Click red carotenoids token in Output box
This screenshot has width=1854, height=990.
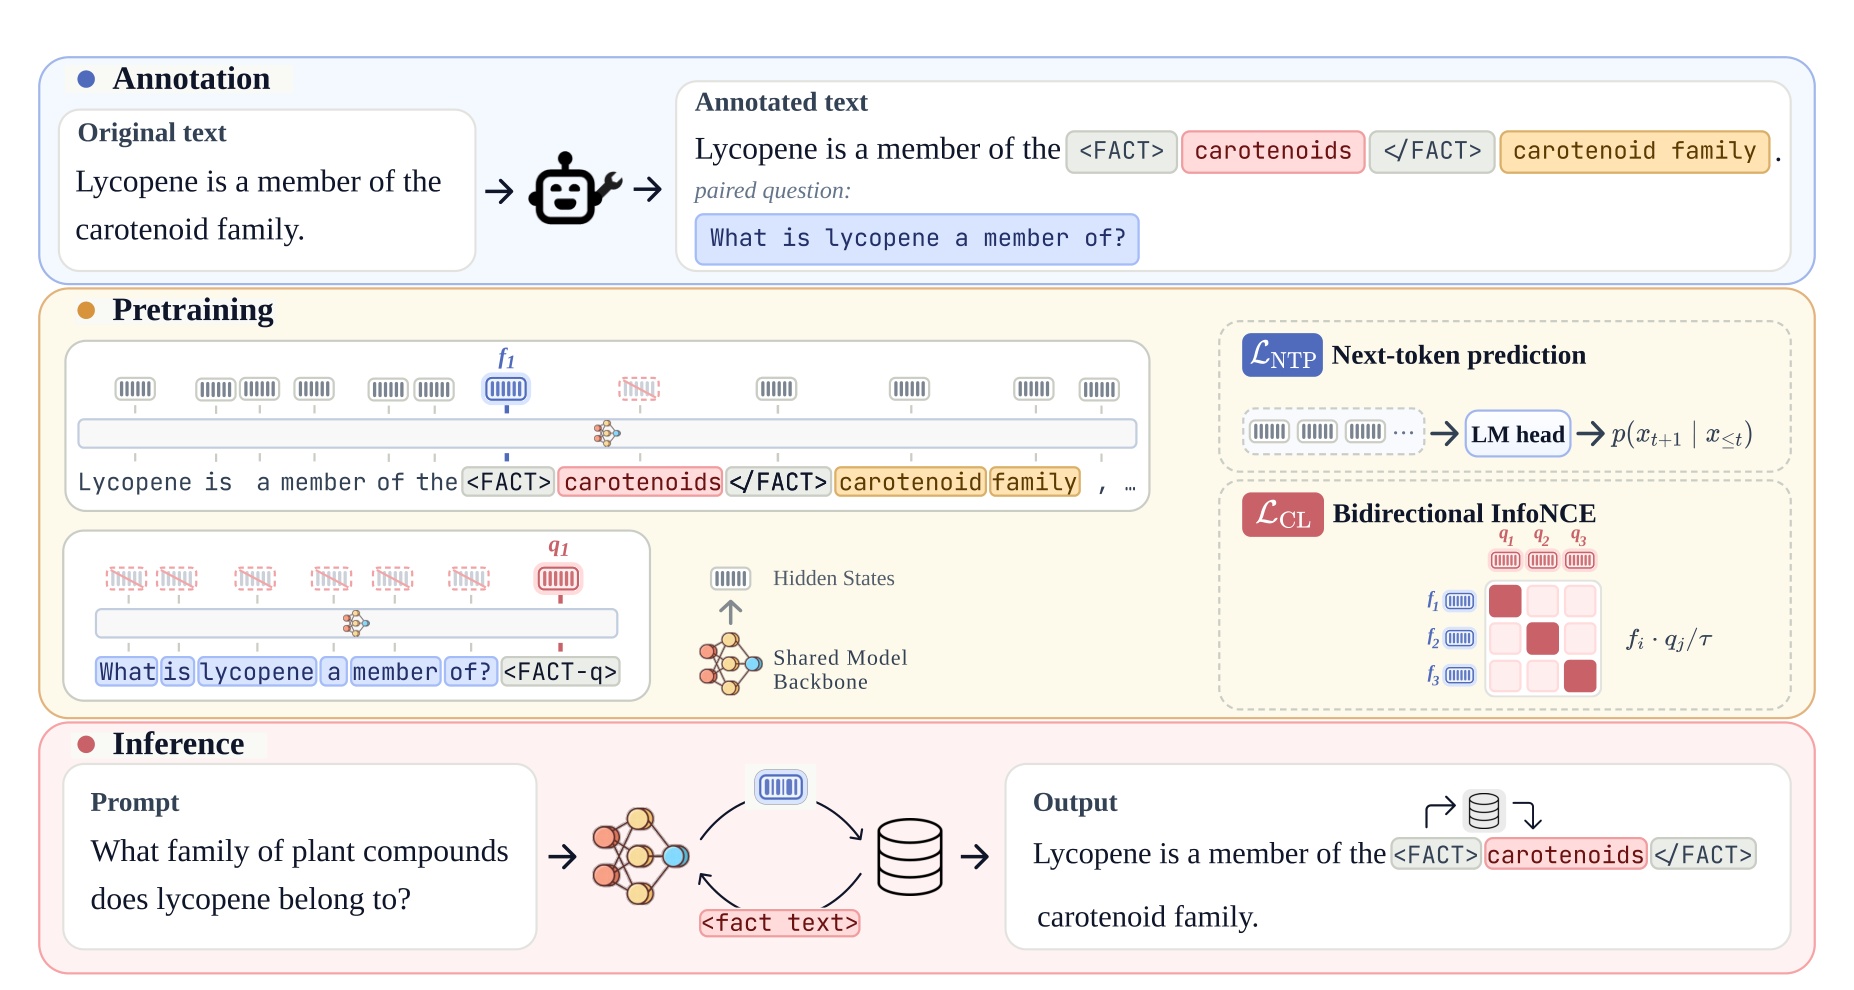(x=1565, y=855)
